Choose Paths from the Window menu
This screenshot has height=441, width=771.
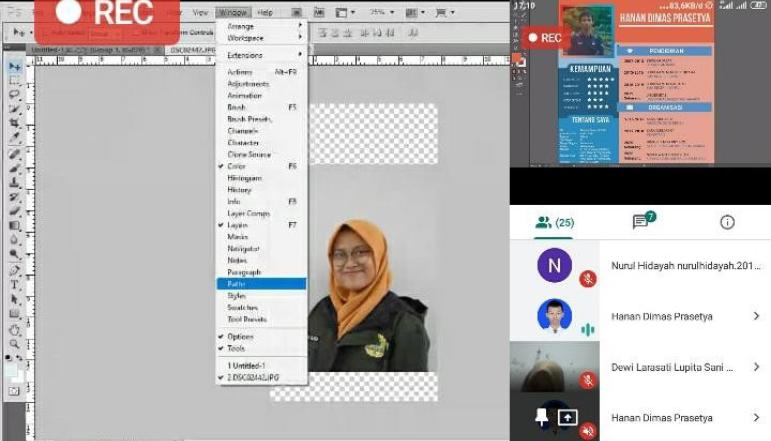(x=237, y=284)
